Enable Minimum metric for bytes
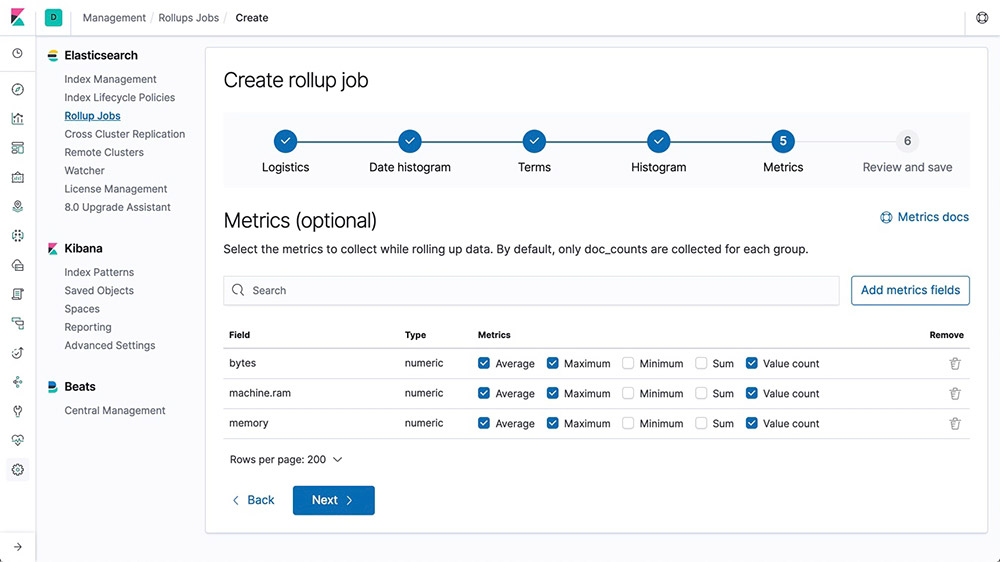The height and width of the screenshot is (562, 1000). click(628, 364)
